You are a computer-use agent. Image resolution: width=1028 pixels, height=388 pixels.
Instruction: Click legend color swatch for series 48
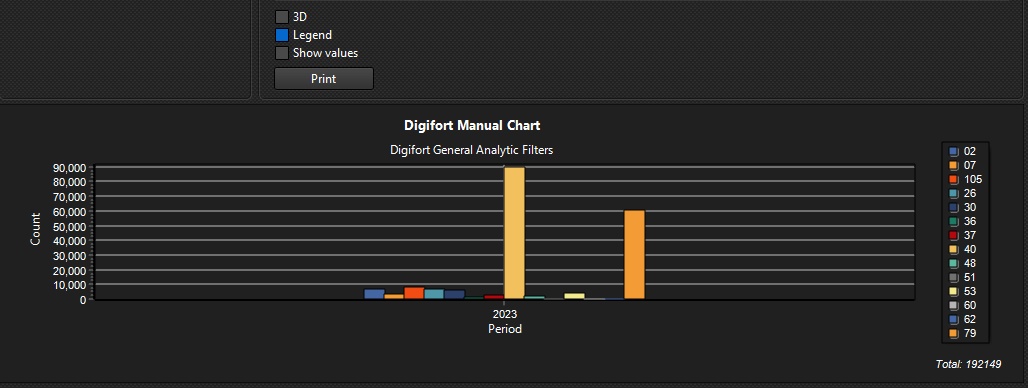[x=954, y=264]
